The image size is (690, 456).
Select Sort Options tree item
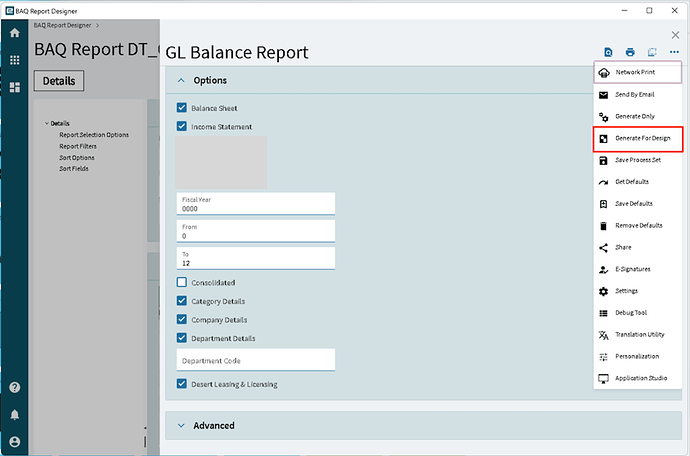pos(77,158)
